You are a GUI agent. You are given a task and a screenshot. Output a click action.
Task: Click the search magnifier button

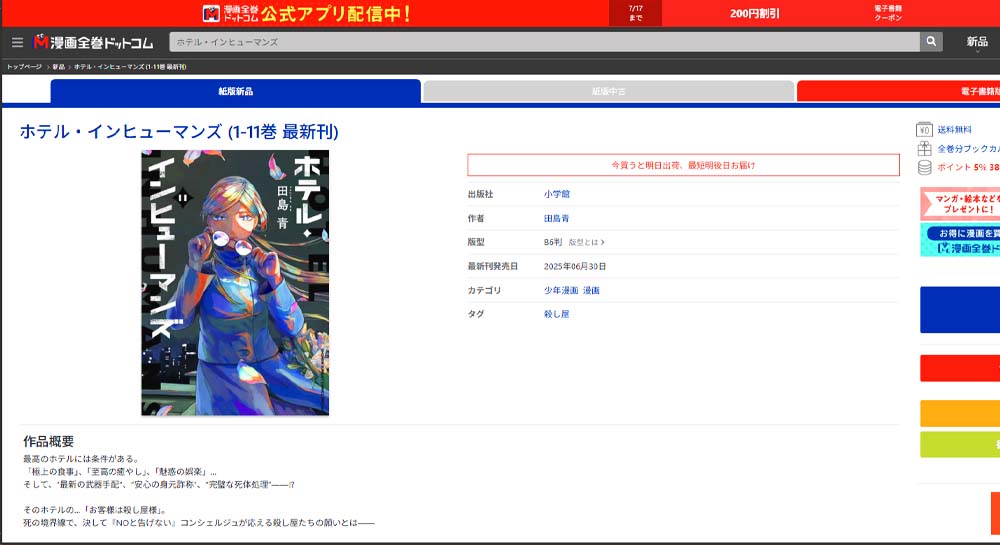[931, 41]
